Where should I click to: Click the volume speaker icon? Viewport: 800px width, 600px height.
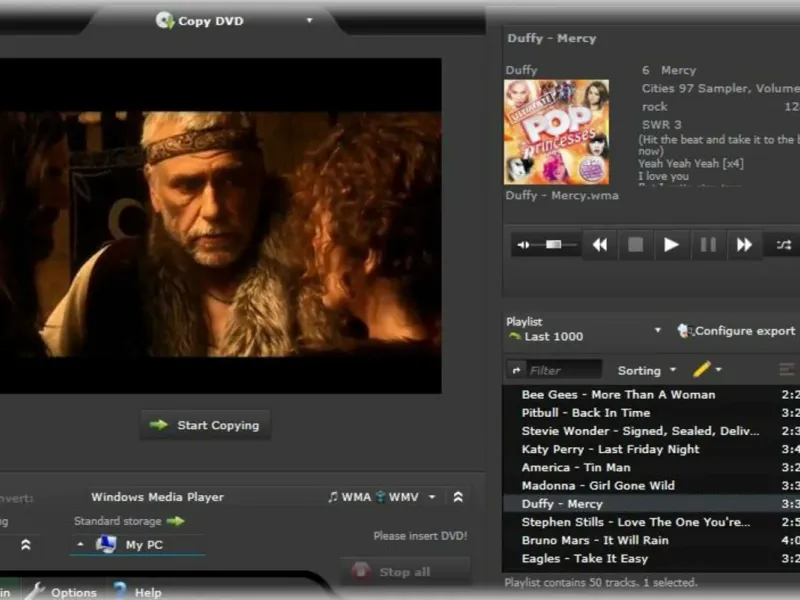(523, 245)
